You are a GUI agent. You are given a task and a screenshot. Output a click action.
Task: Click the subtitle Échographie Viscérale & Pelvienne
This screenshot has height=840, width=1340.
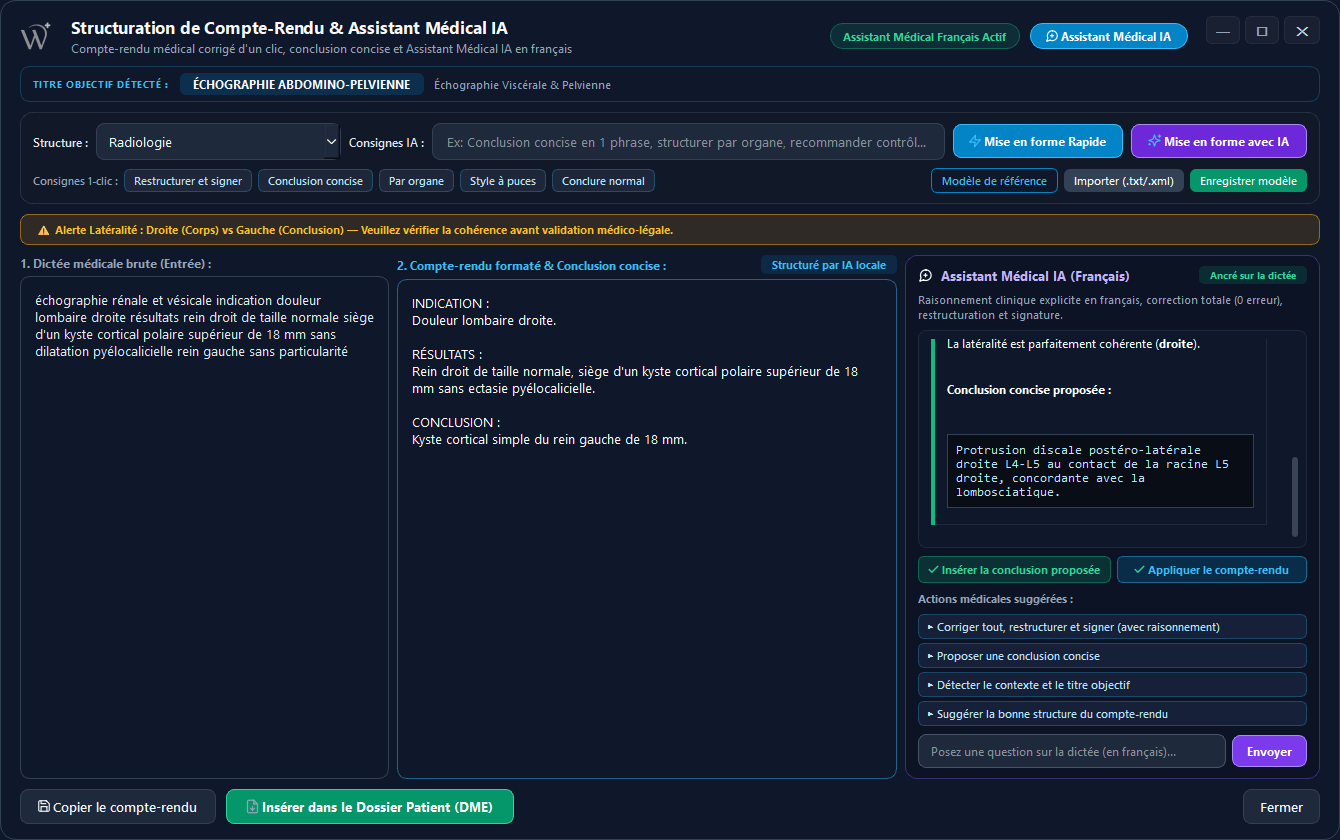[522, 85]
